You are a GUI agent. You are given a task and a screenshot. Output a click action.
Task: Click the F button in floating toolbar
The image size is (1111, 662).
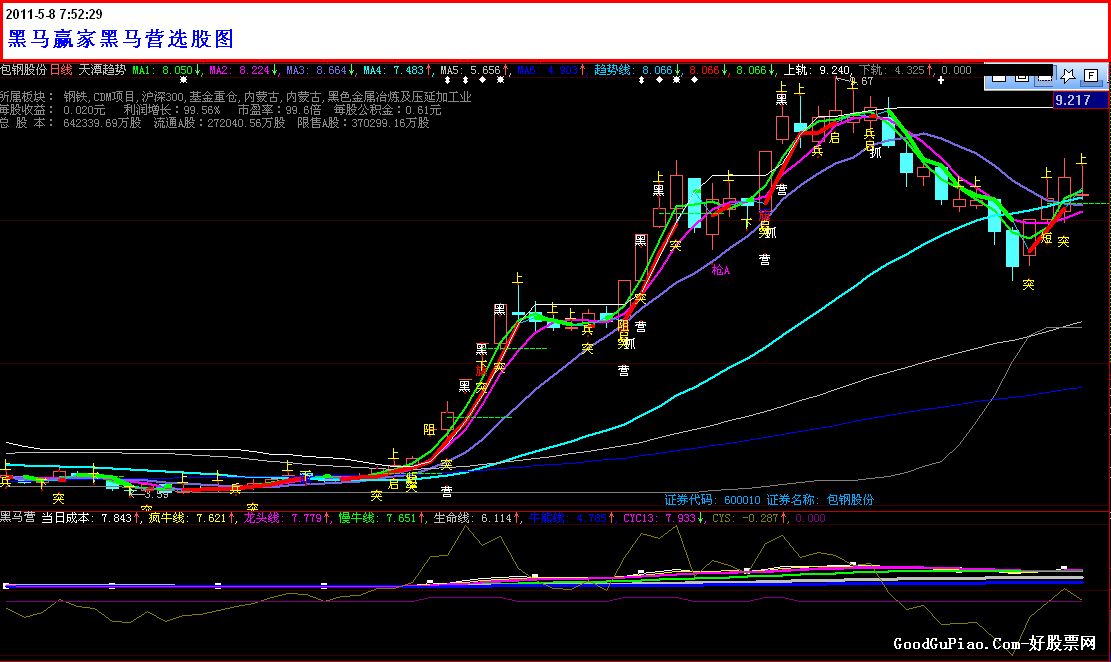(x=1090, y=75)
